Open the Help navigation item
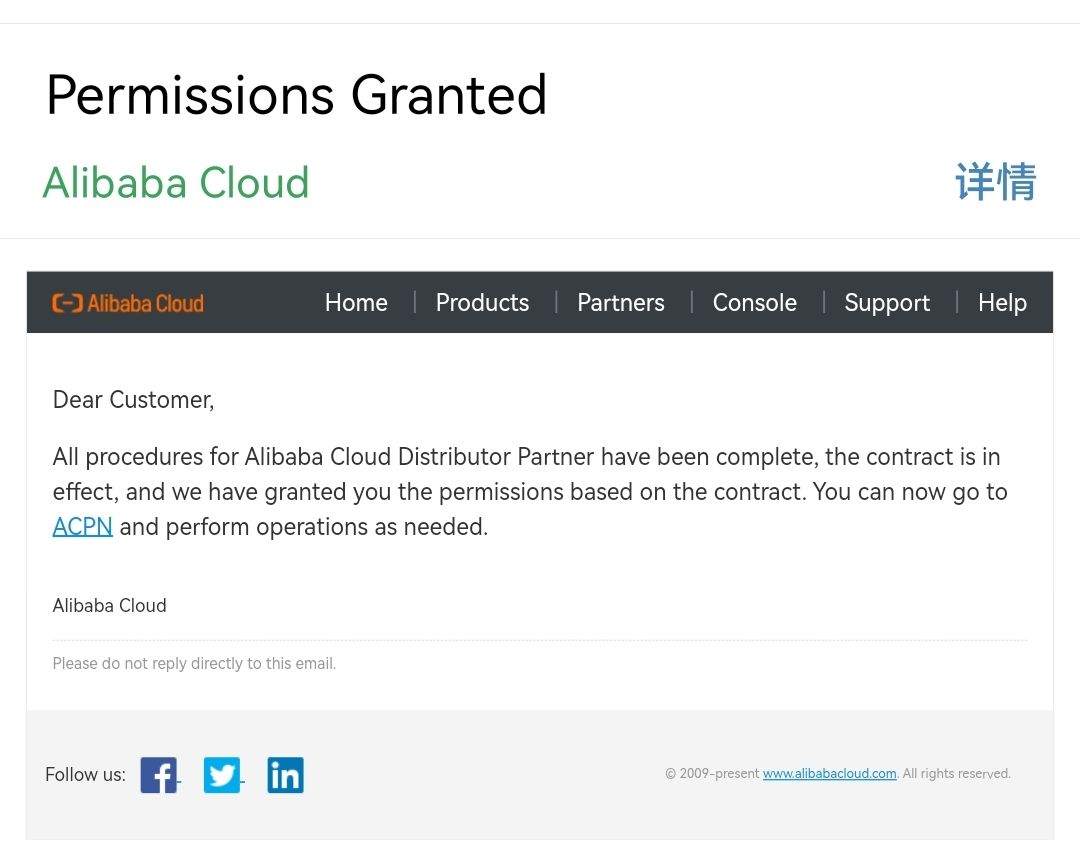 click(x=1002, y=303)
